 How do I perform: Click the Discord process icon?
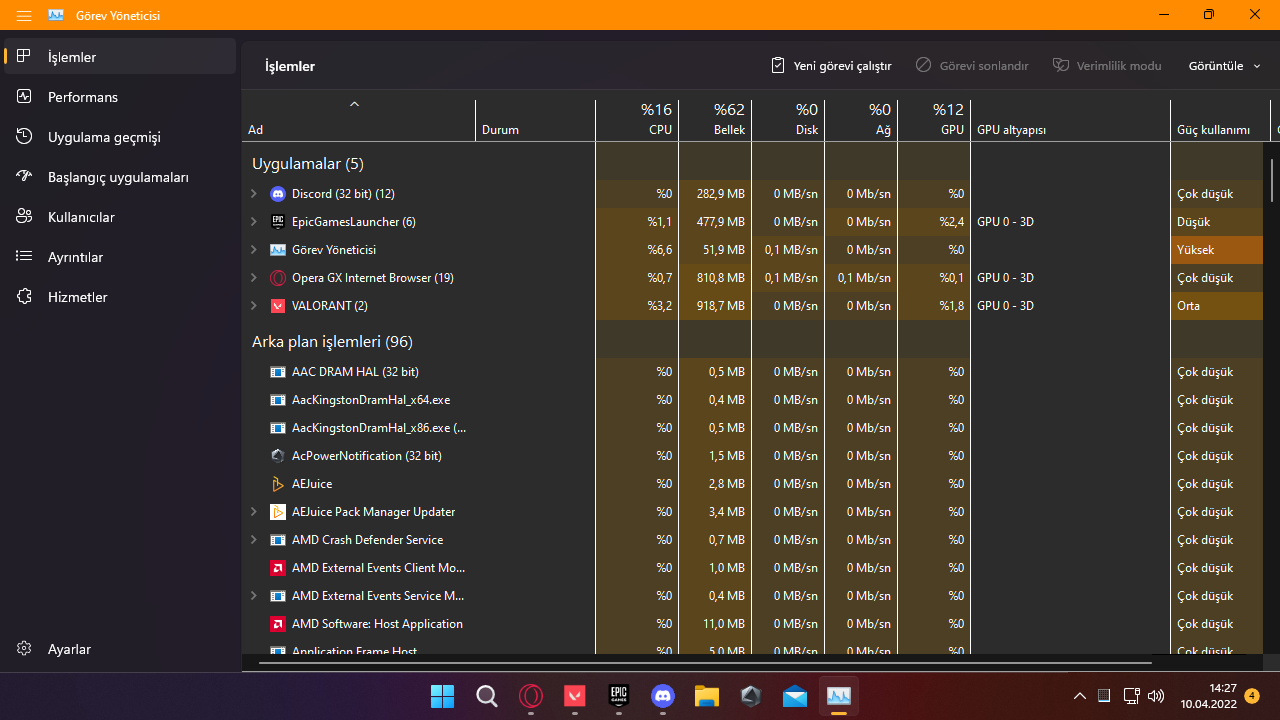(x=278, y=194)
